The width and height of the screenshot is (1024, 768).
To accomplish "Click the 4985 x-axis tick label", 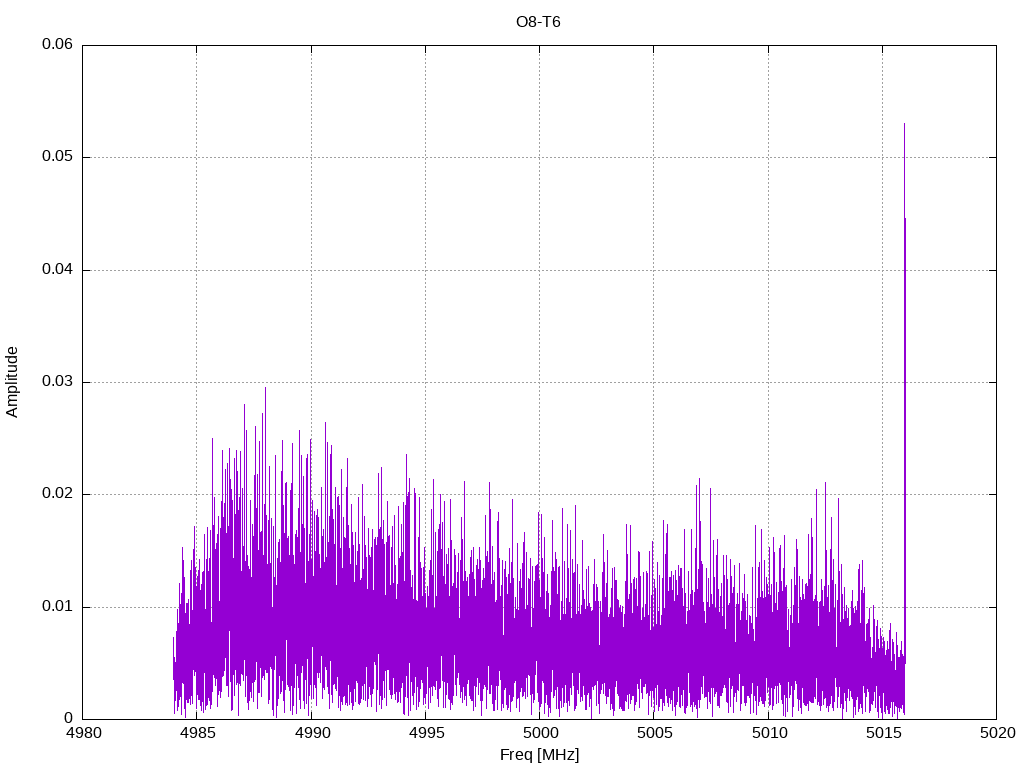I will point(197,733).
